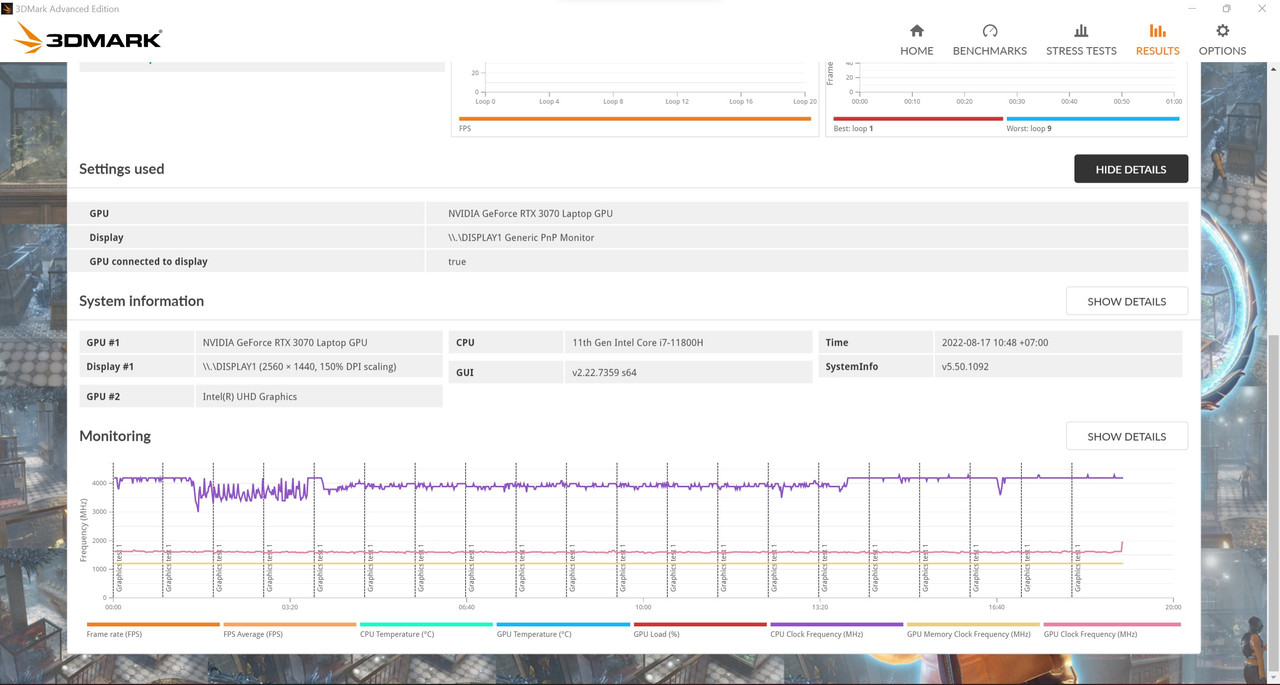Select the HOME menu label

pyautogui.click(x=917, y=51)
